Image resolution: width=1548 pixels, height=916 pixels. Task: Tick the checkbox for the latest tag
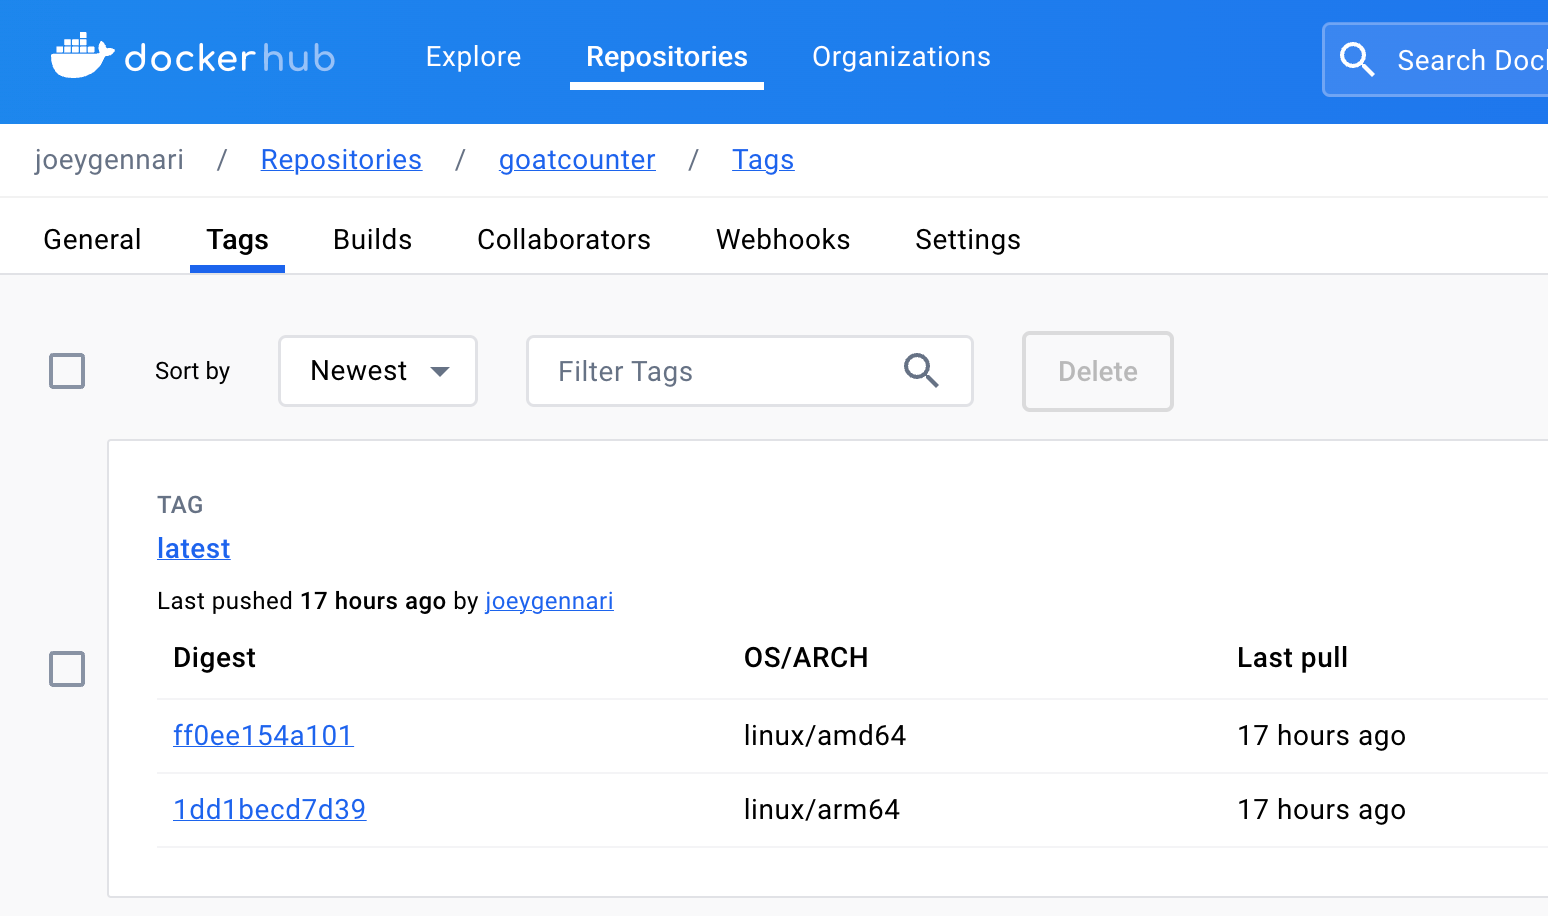[x=67, y=669]
